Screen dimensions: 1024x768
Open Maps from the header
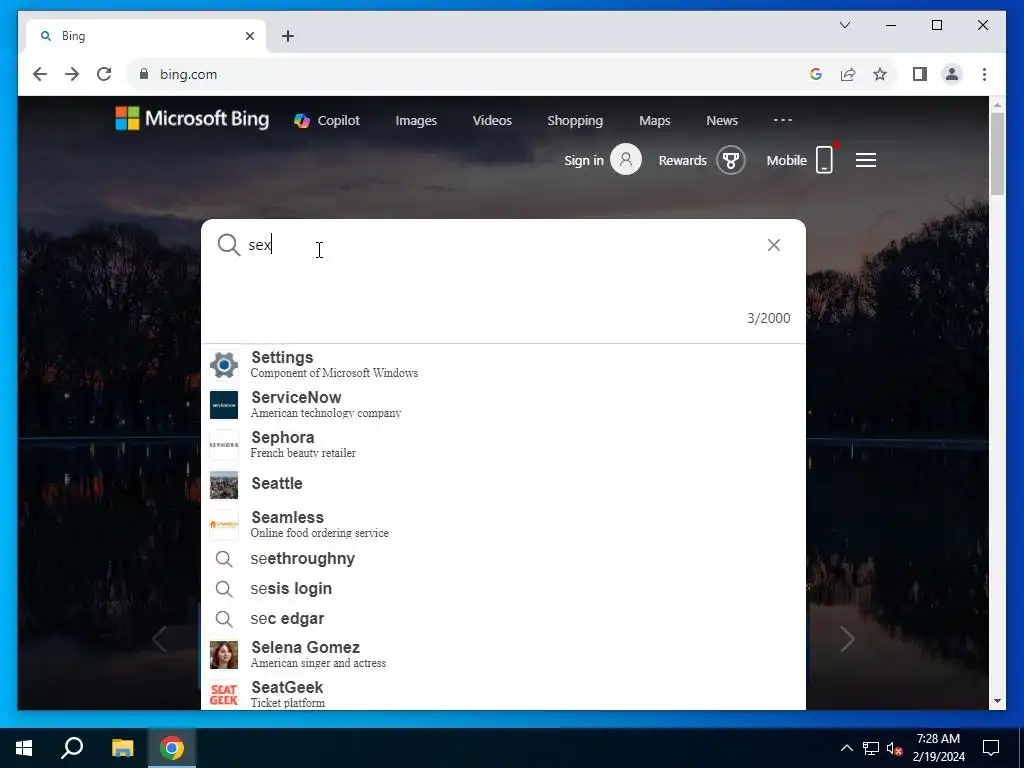[x=654, y=120]
